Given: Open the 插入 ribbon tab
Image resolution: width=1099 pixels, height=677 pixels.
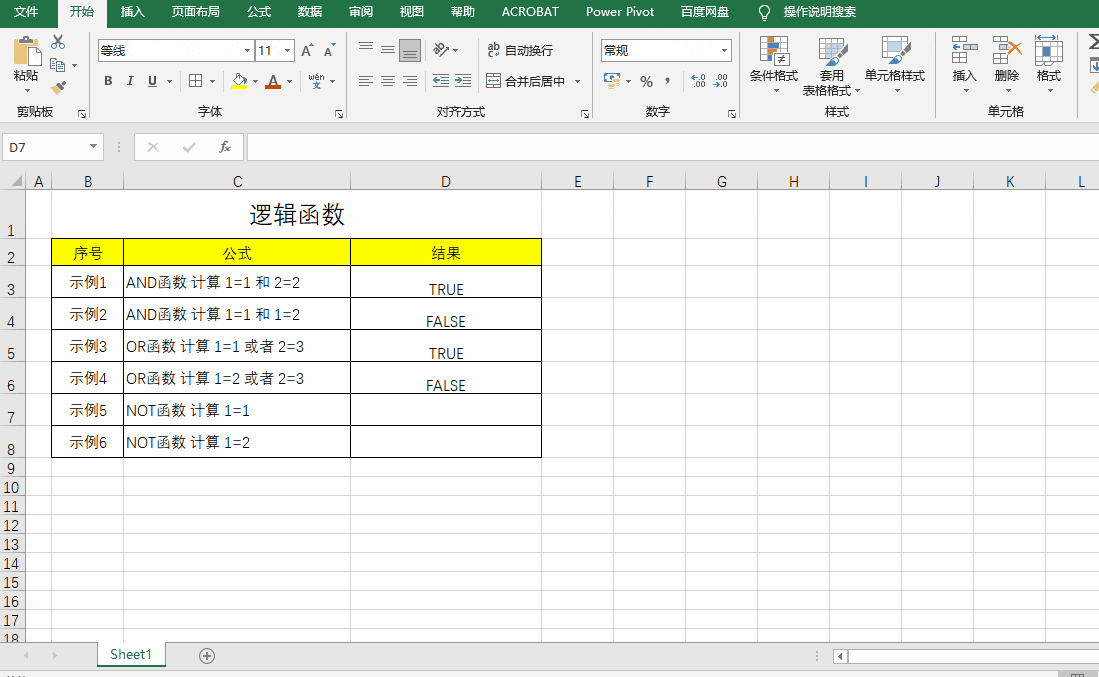Looking at the screenshot, I should (x=134, y=13).
